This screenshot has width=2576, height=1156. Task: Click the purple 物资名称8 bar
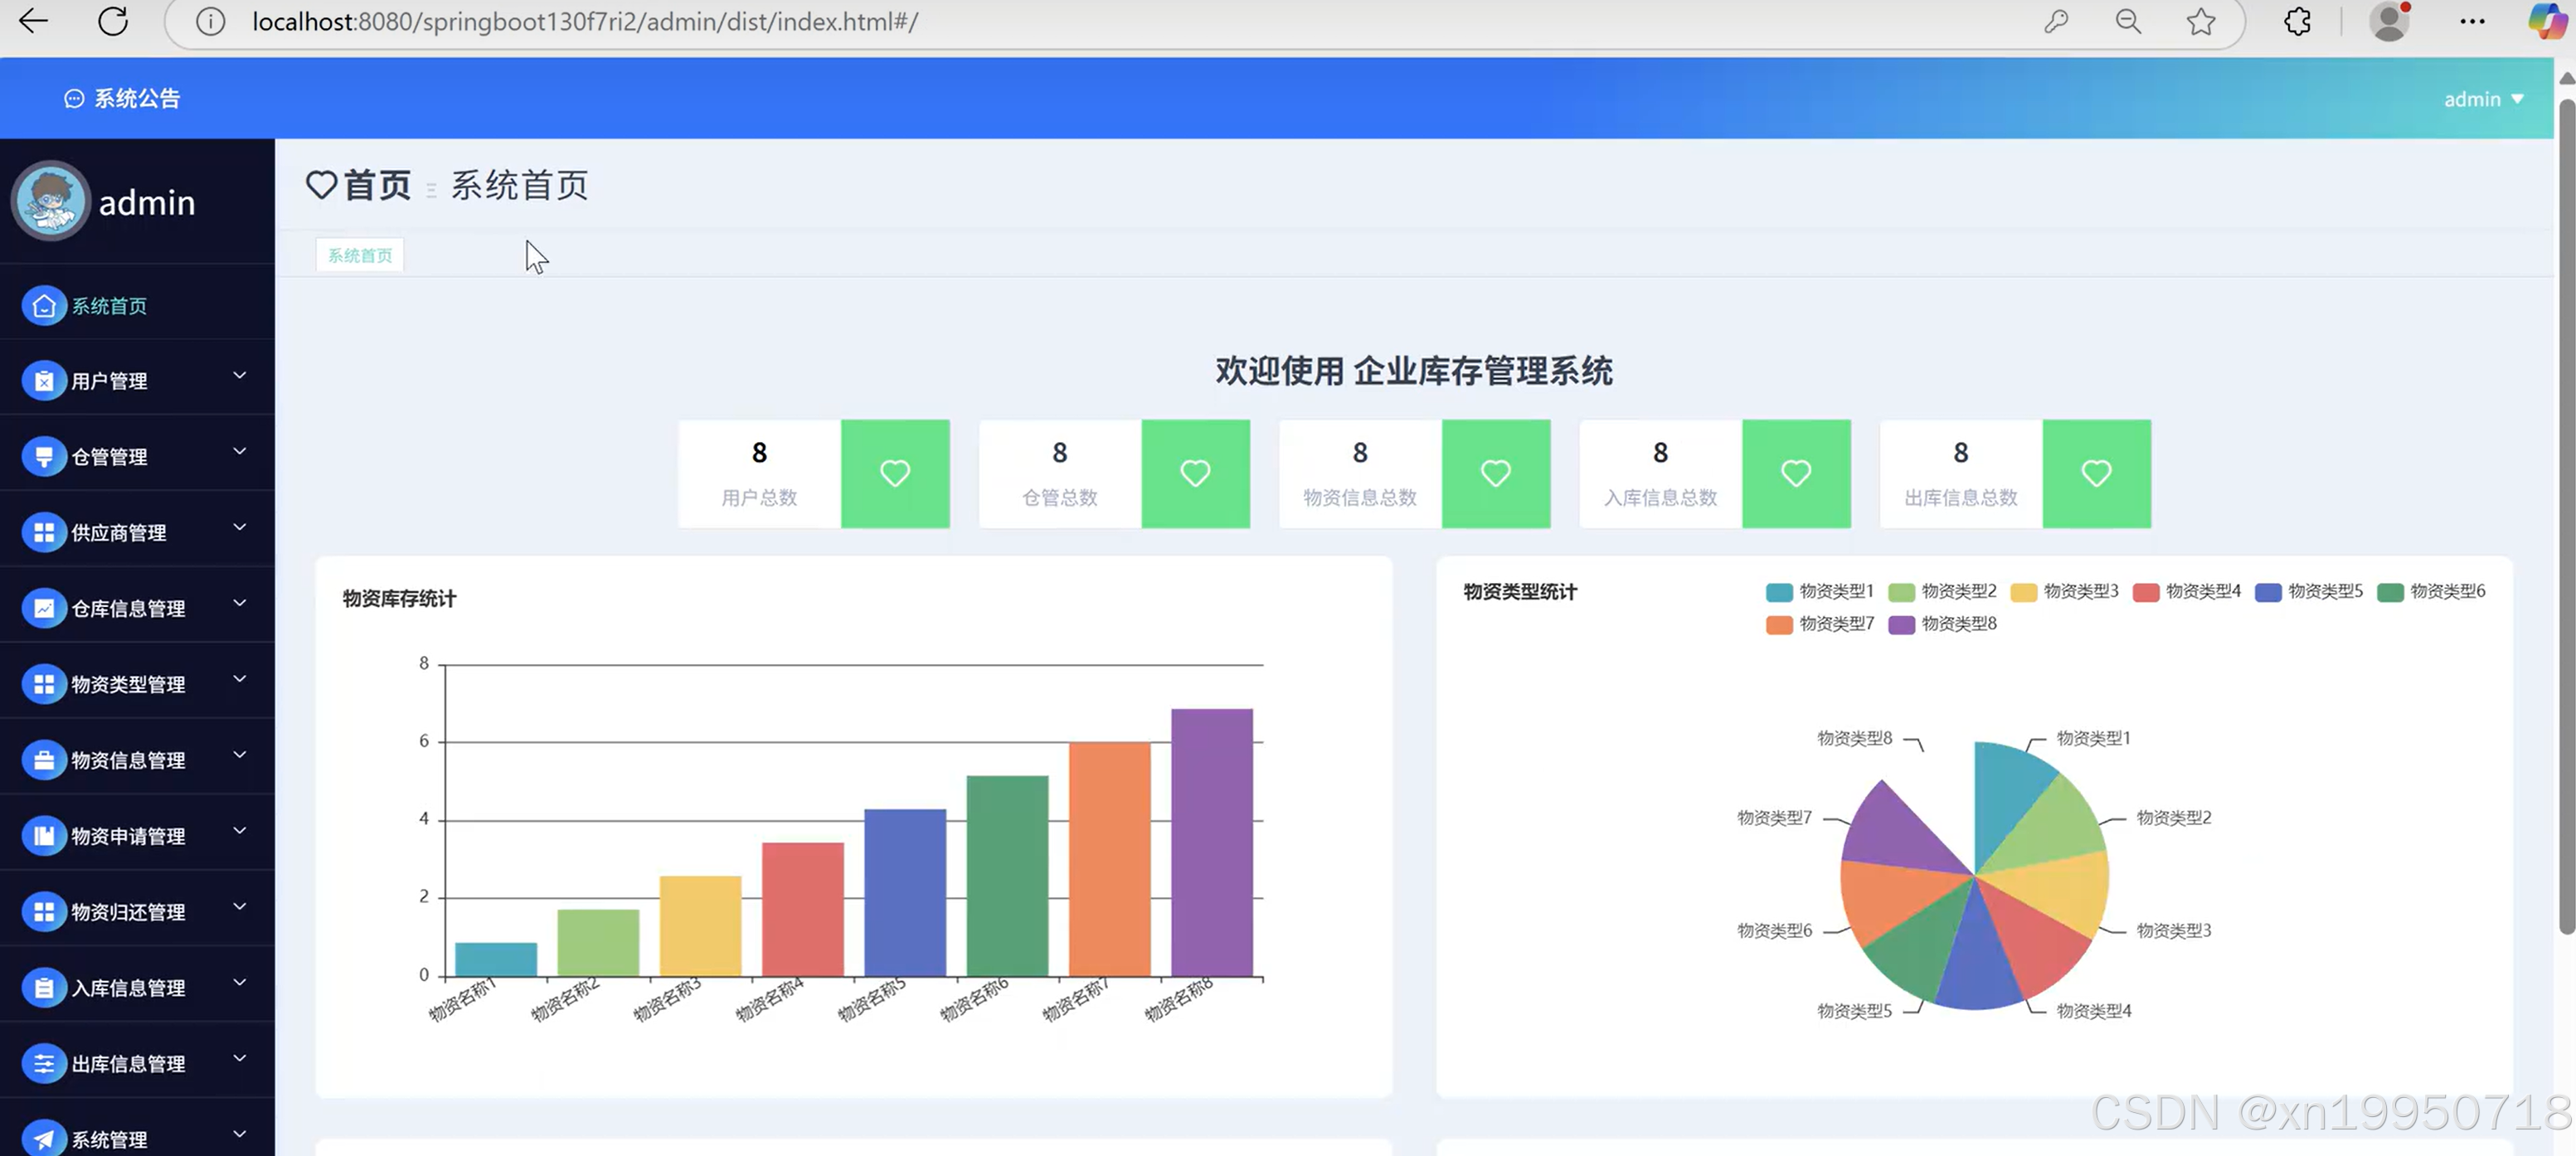point(1212,842)
